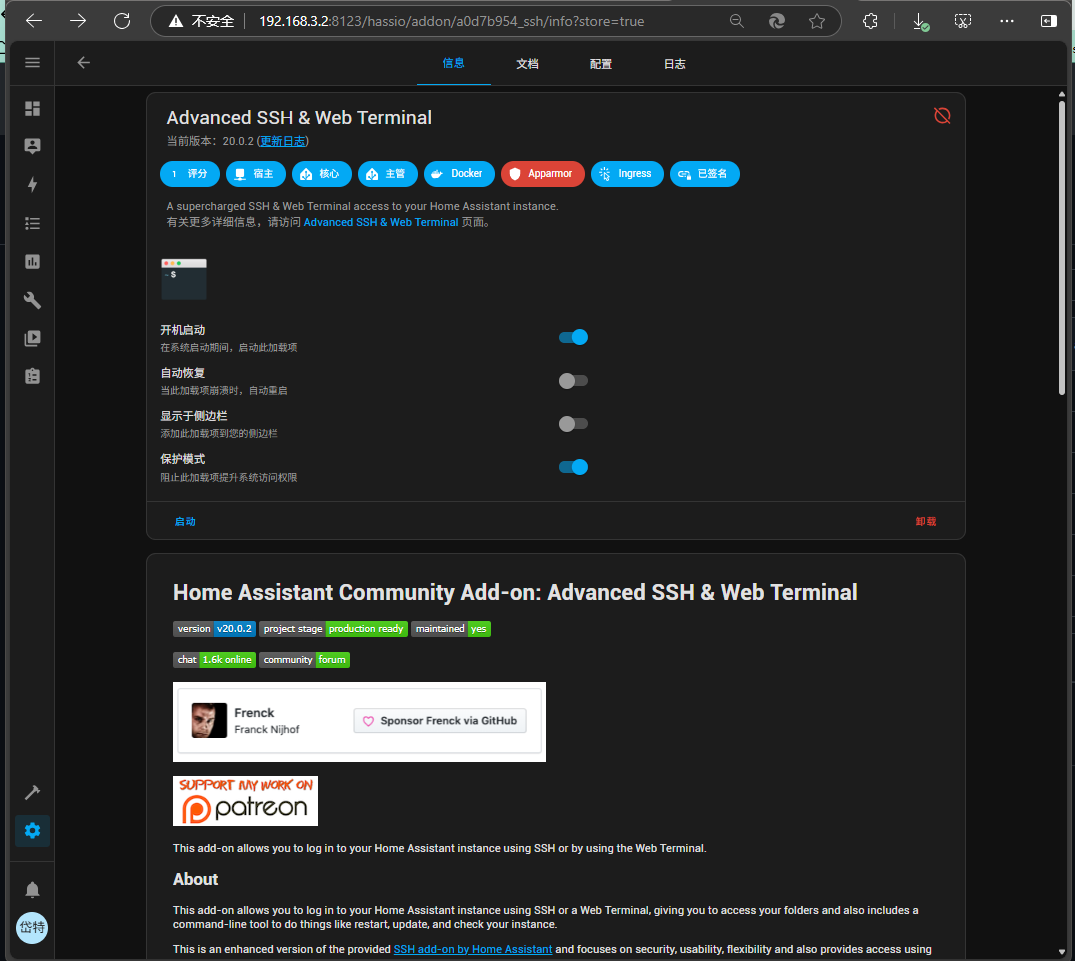The image size is (1075, 961).
Task: Disable the 开机启动 toggle
Action: [573, 337]
